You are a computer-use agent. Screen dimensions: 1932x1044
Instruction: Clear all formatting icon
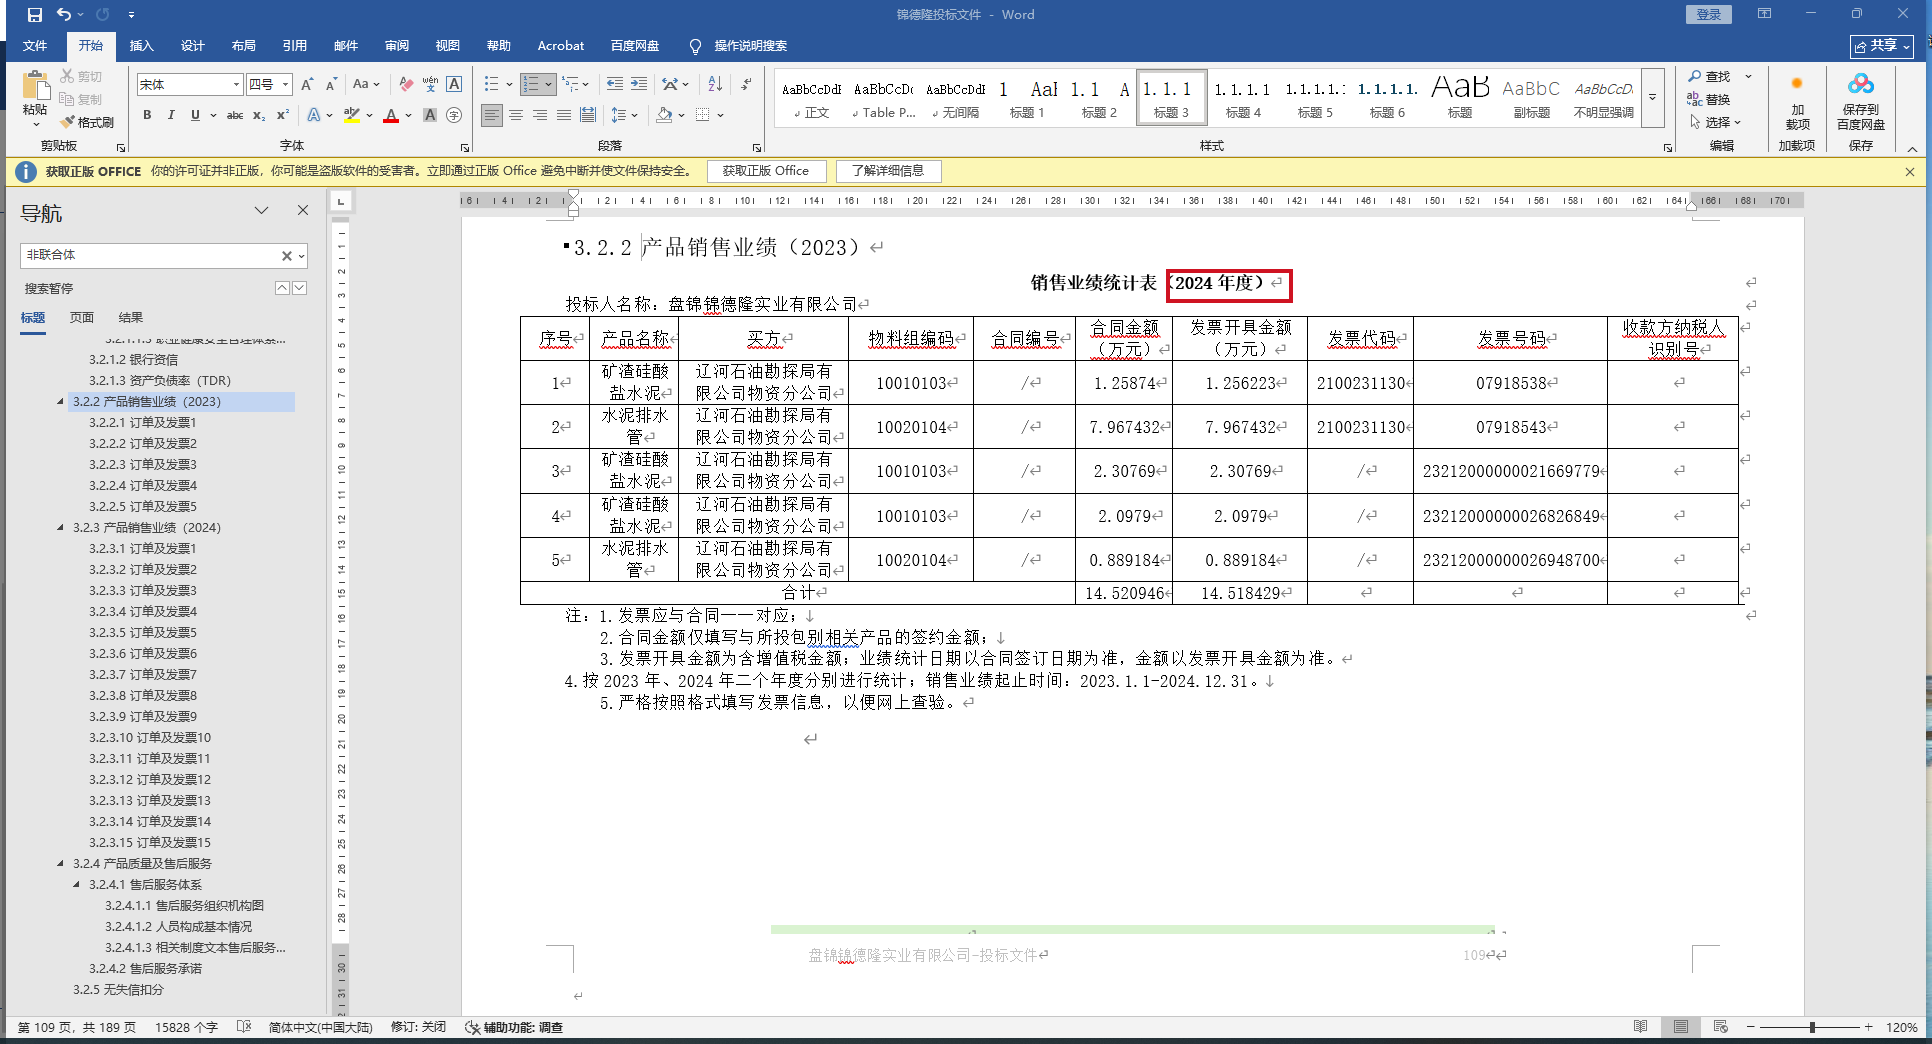[405, 85]
